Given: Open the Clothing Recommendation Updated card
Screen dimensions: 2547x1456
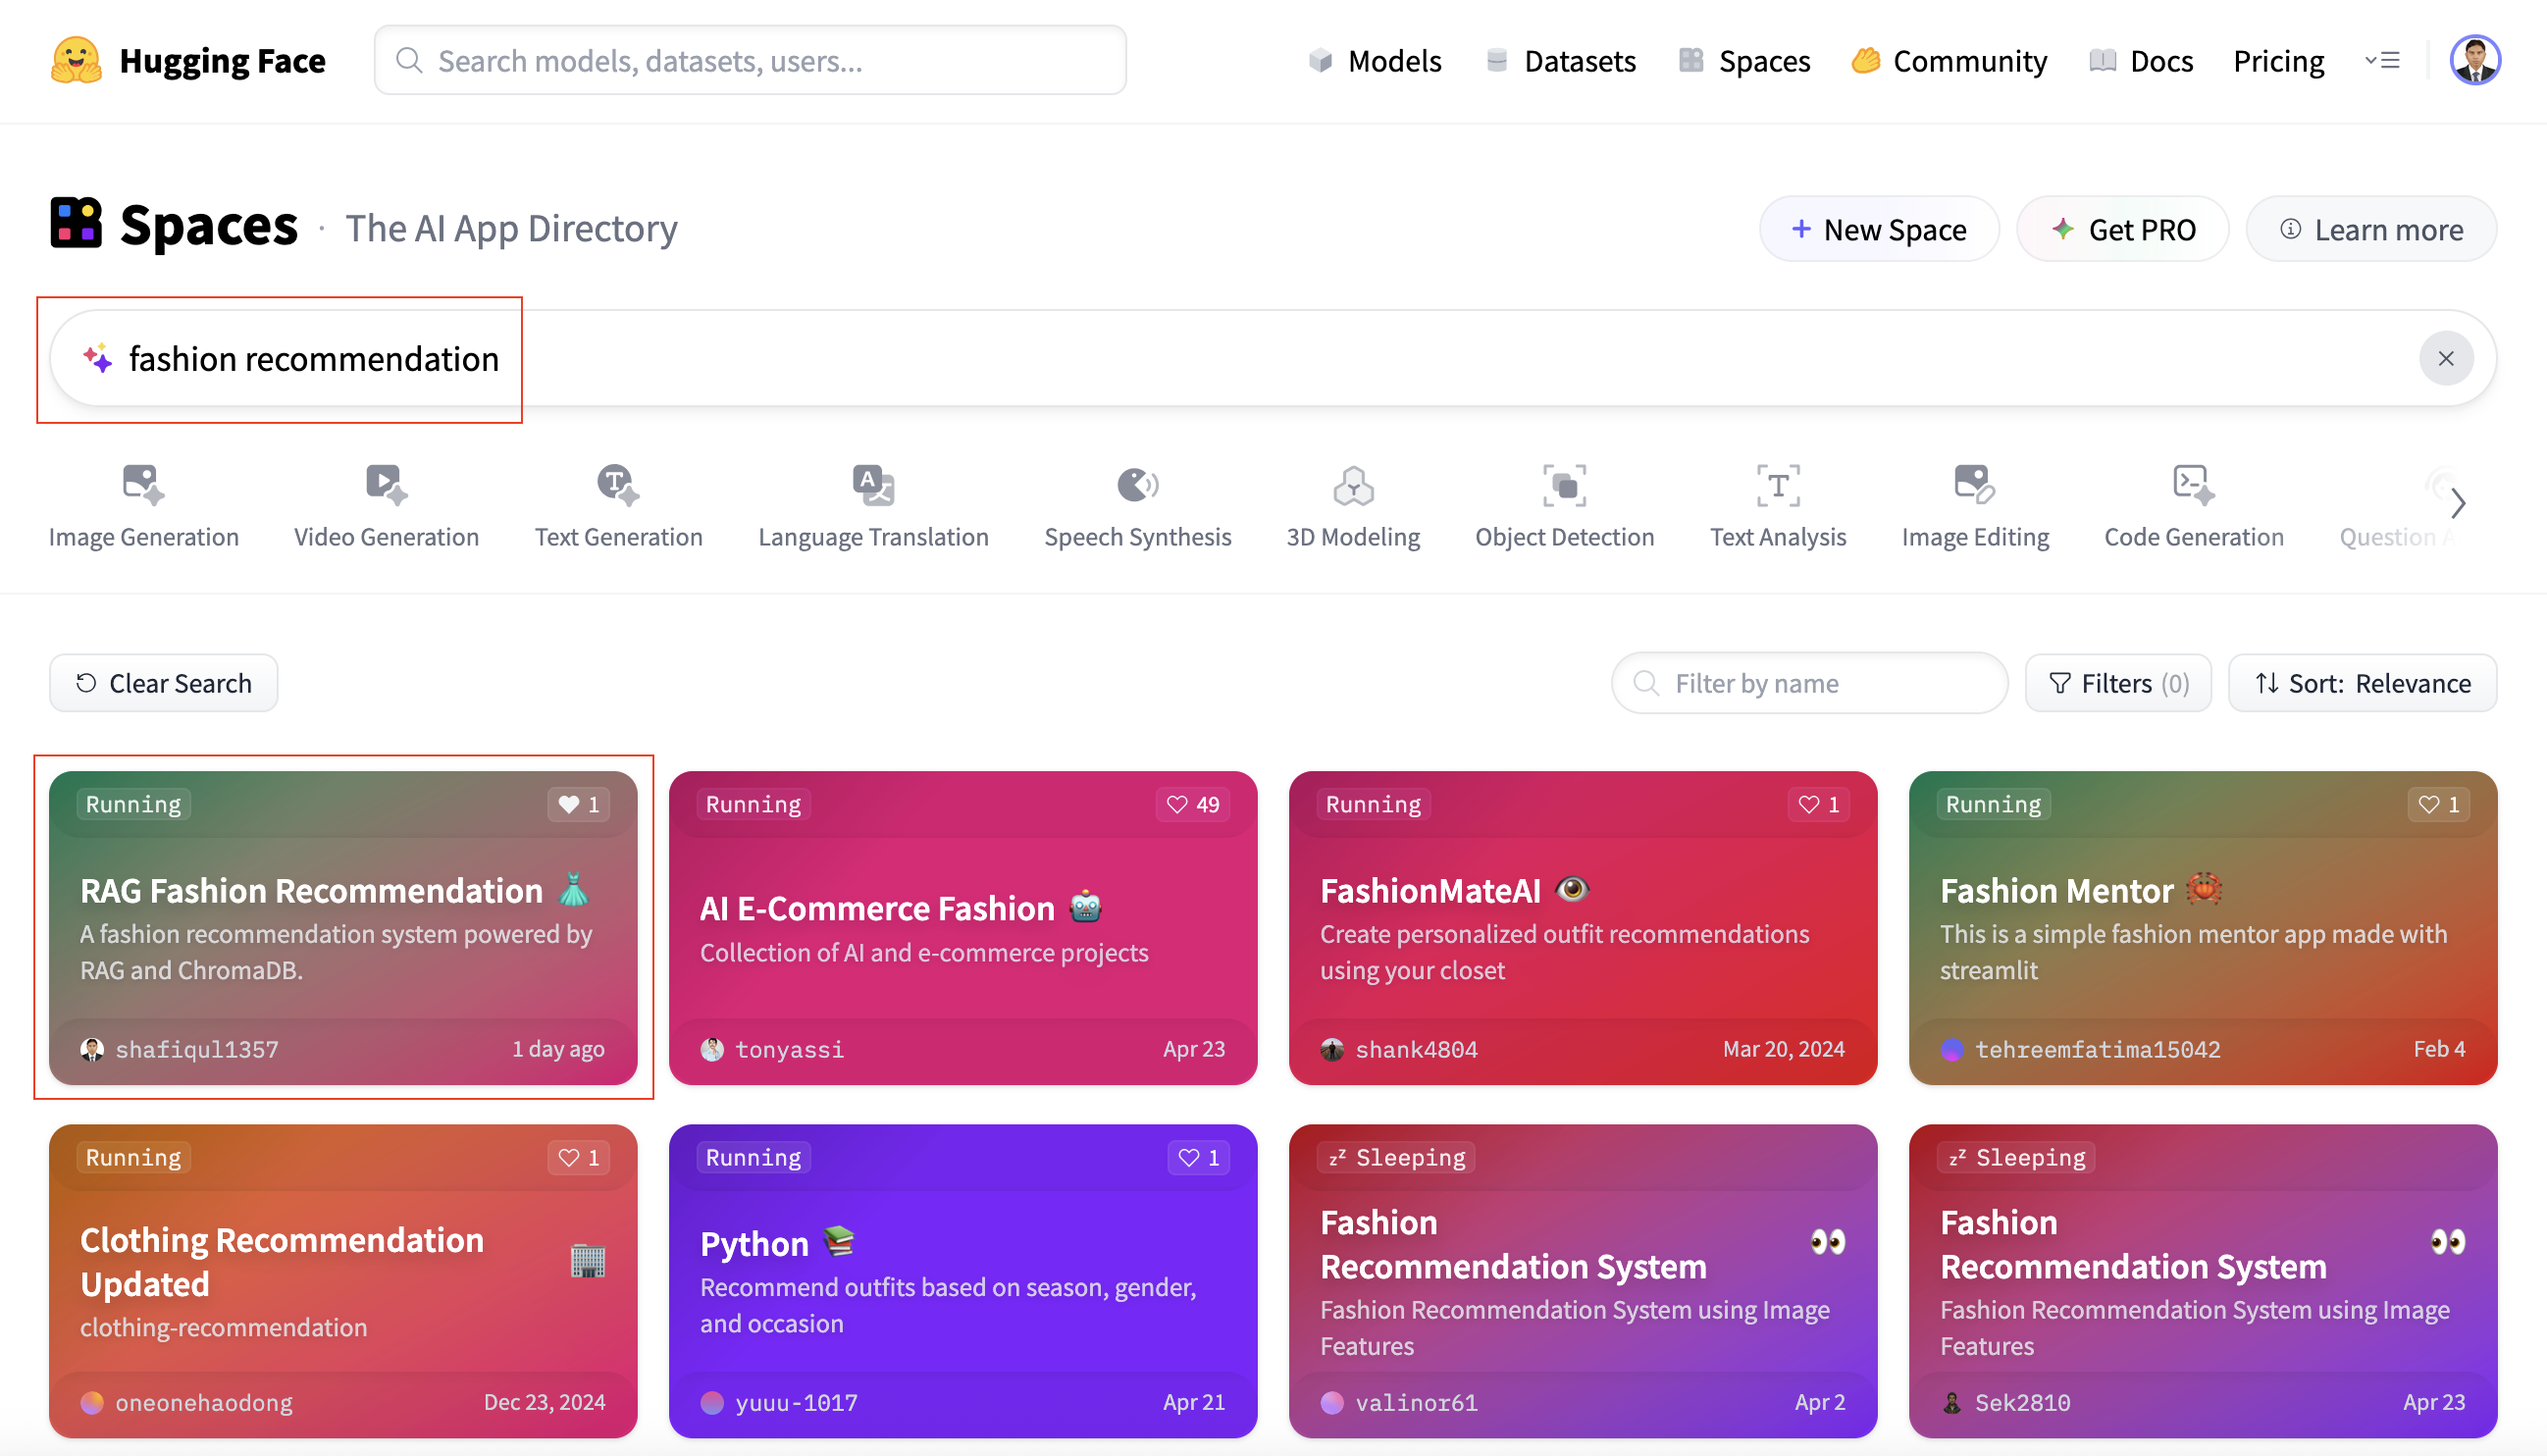Looking at the screenshot, I should click(x=343, y=1281).
